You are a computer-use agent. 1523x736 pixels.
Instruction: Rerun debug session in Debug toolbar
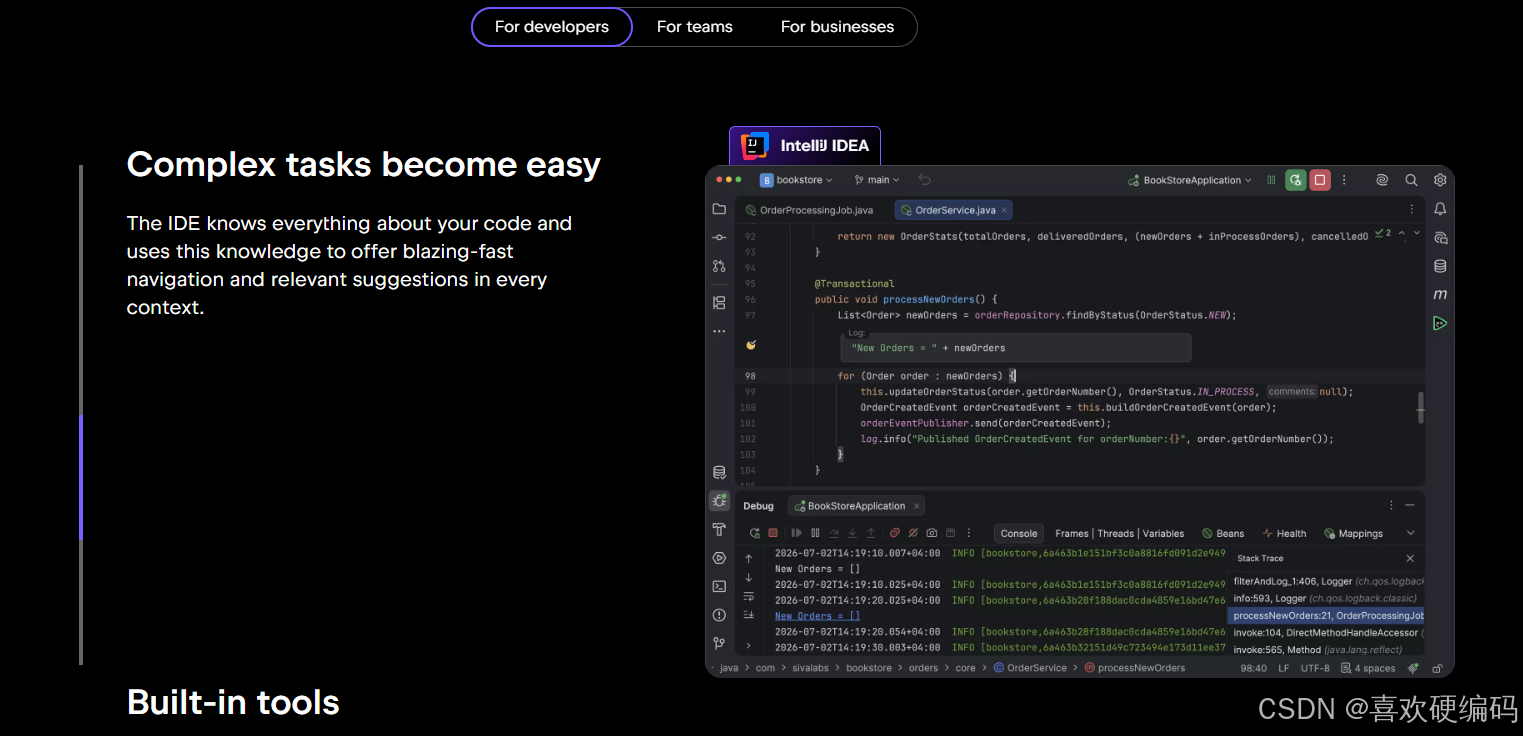click(x=755, y=533)
